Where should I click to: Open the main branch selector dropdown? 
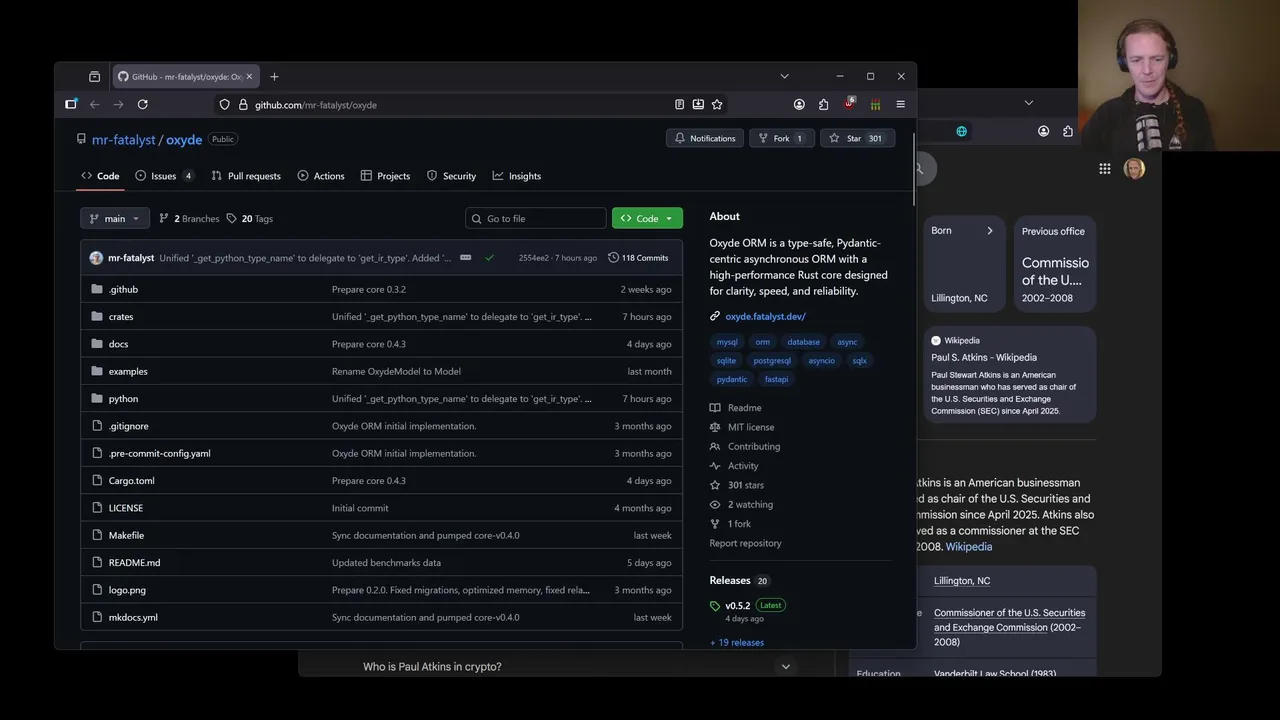115,218
